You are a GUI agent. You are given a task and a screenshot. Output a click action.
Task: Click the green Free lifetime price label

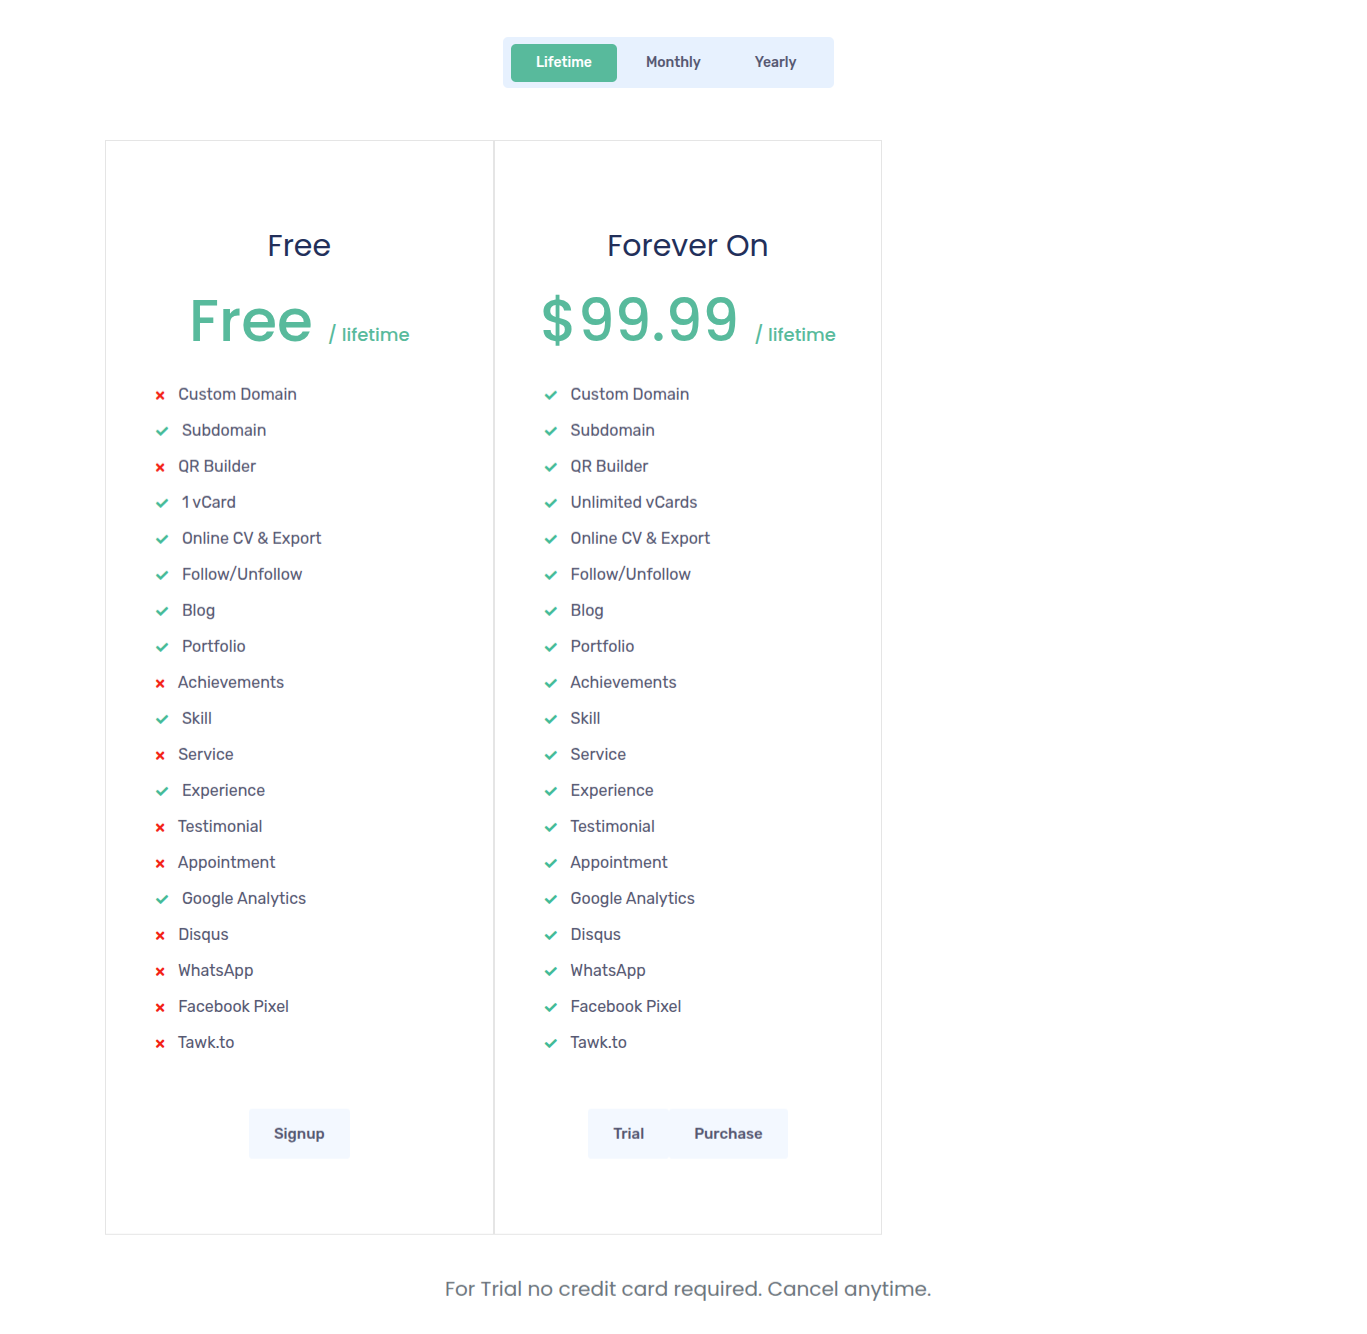point(251,320)
